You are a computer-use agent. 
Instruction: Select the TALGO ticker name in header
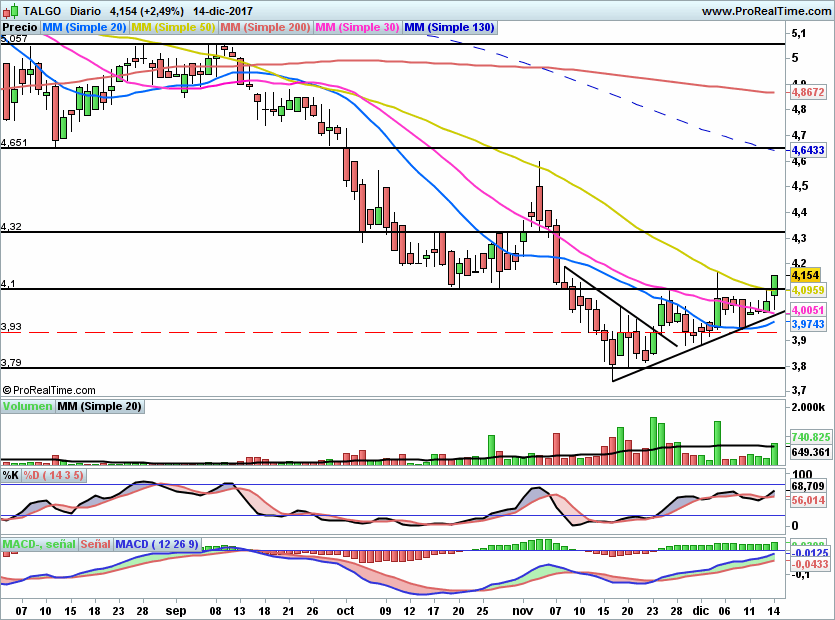(x=42, y=11)
